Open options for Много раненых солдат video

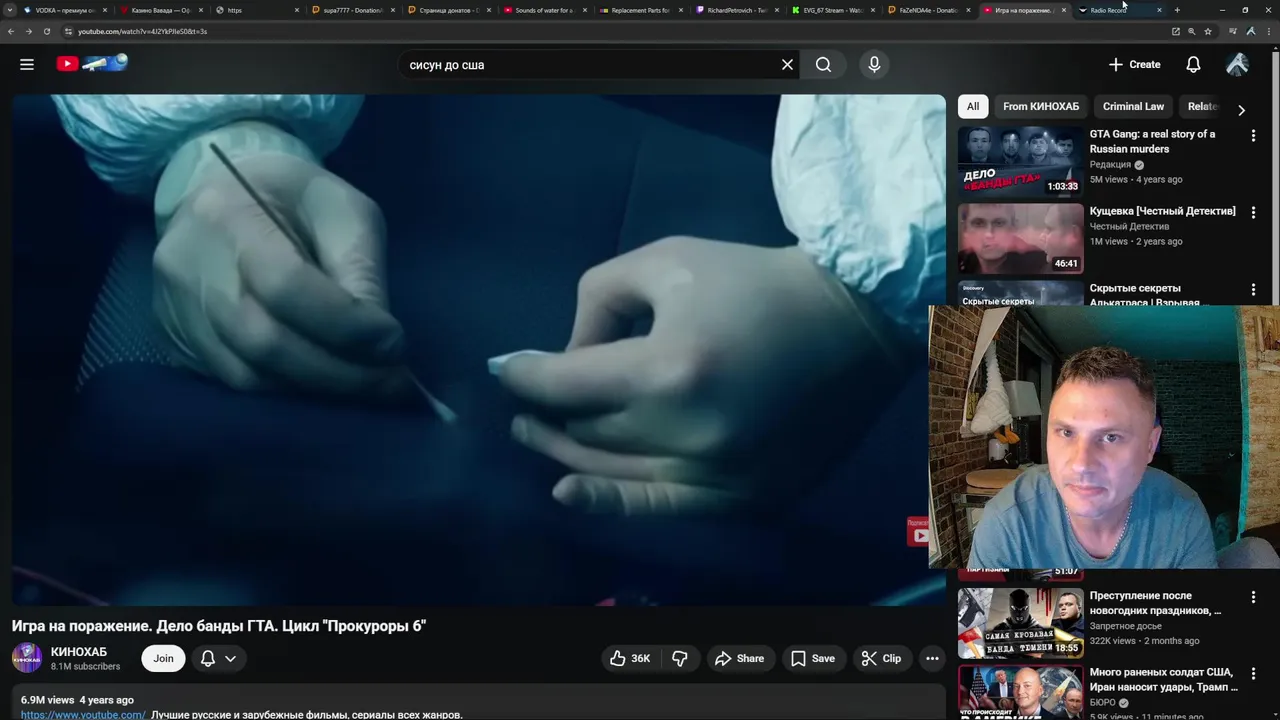coord(1253,674)
